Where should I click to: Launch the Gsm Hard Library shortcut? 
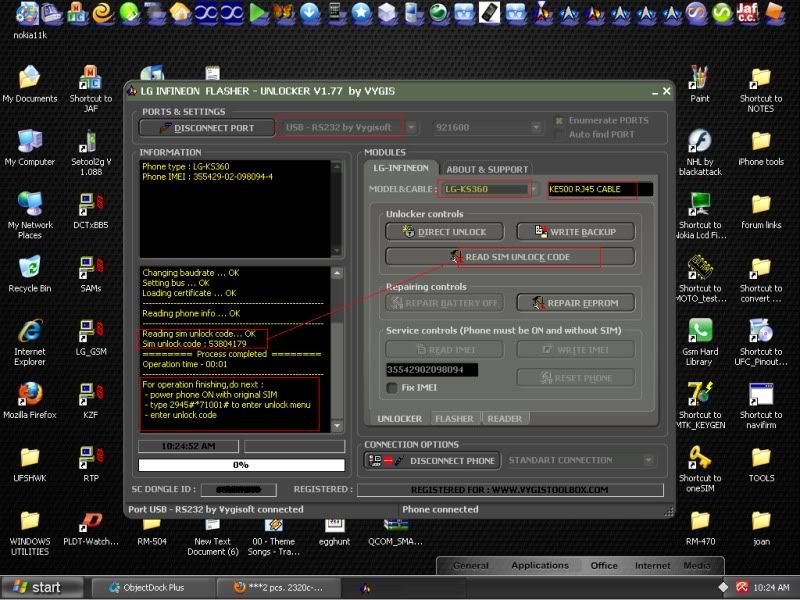coord(699,342)
